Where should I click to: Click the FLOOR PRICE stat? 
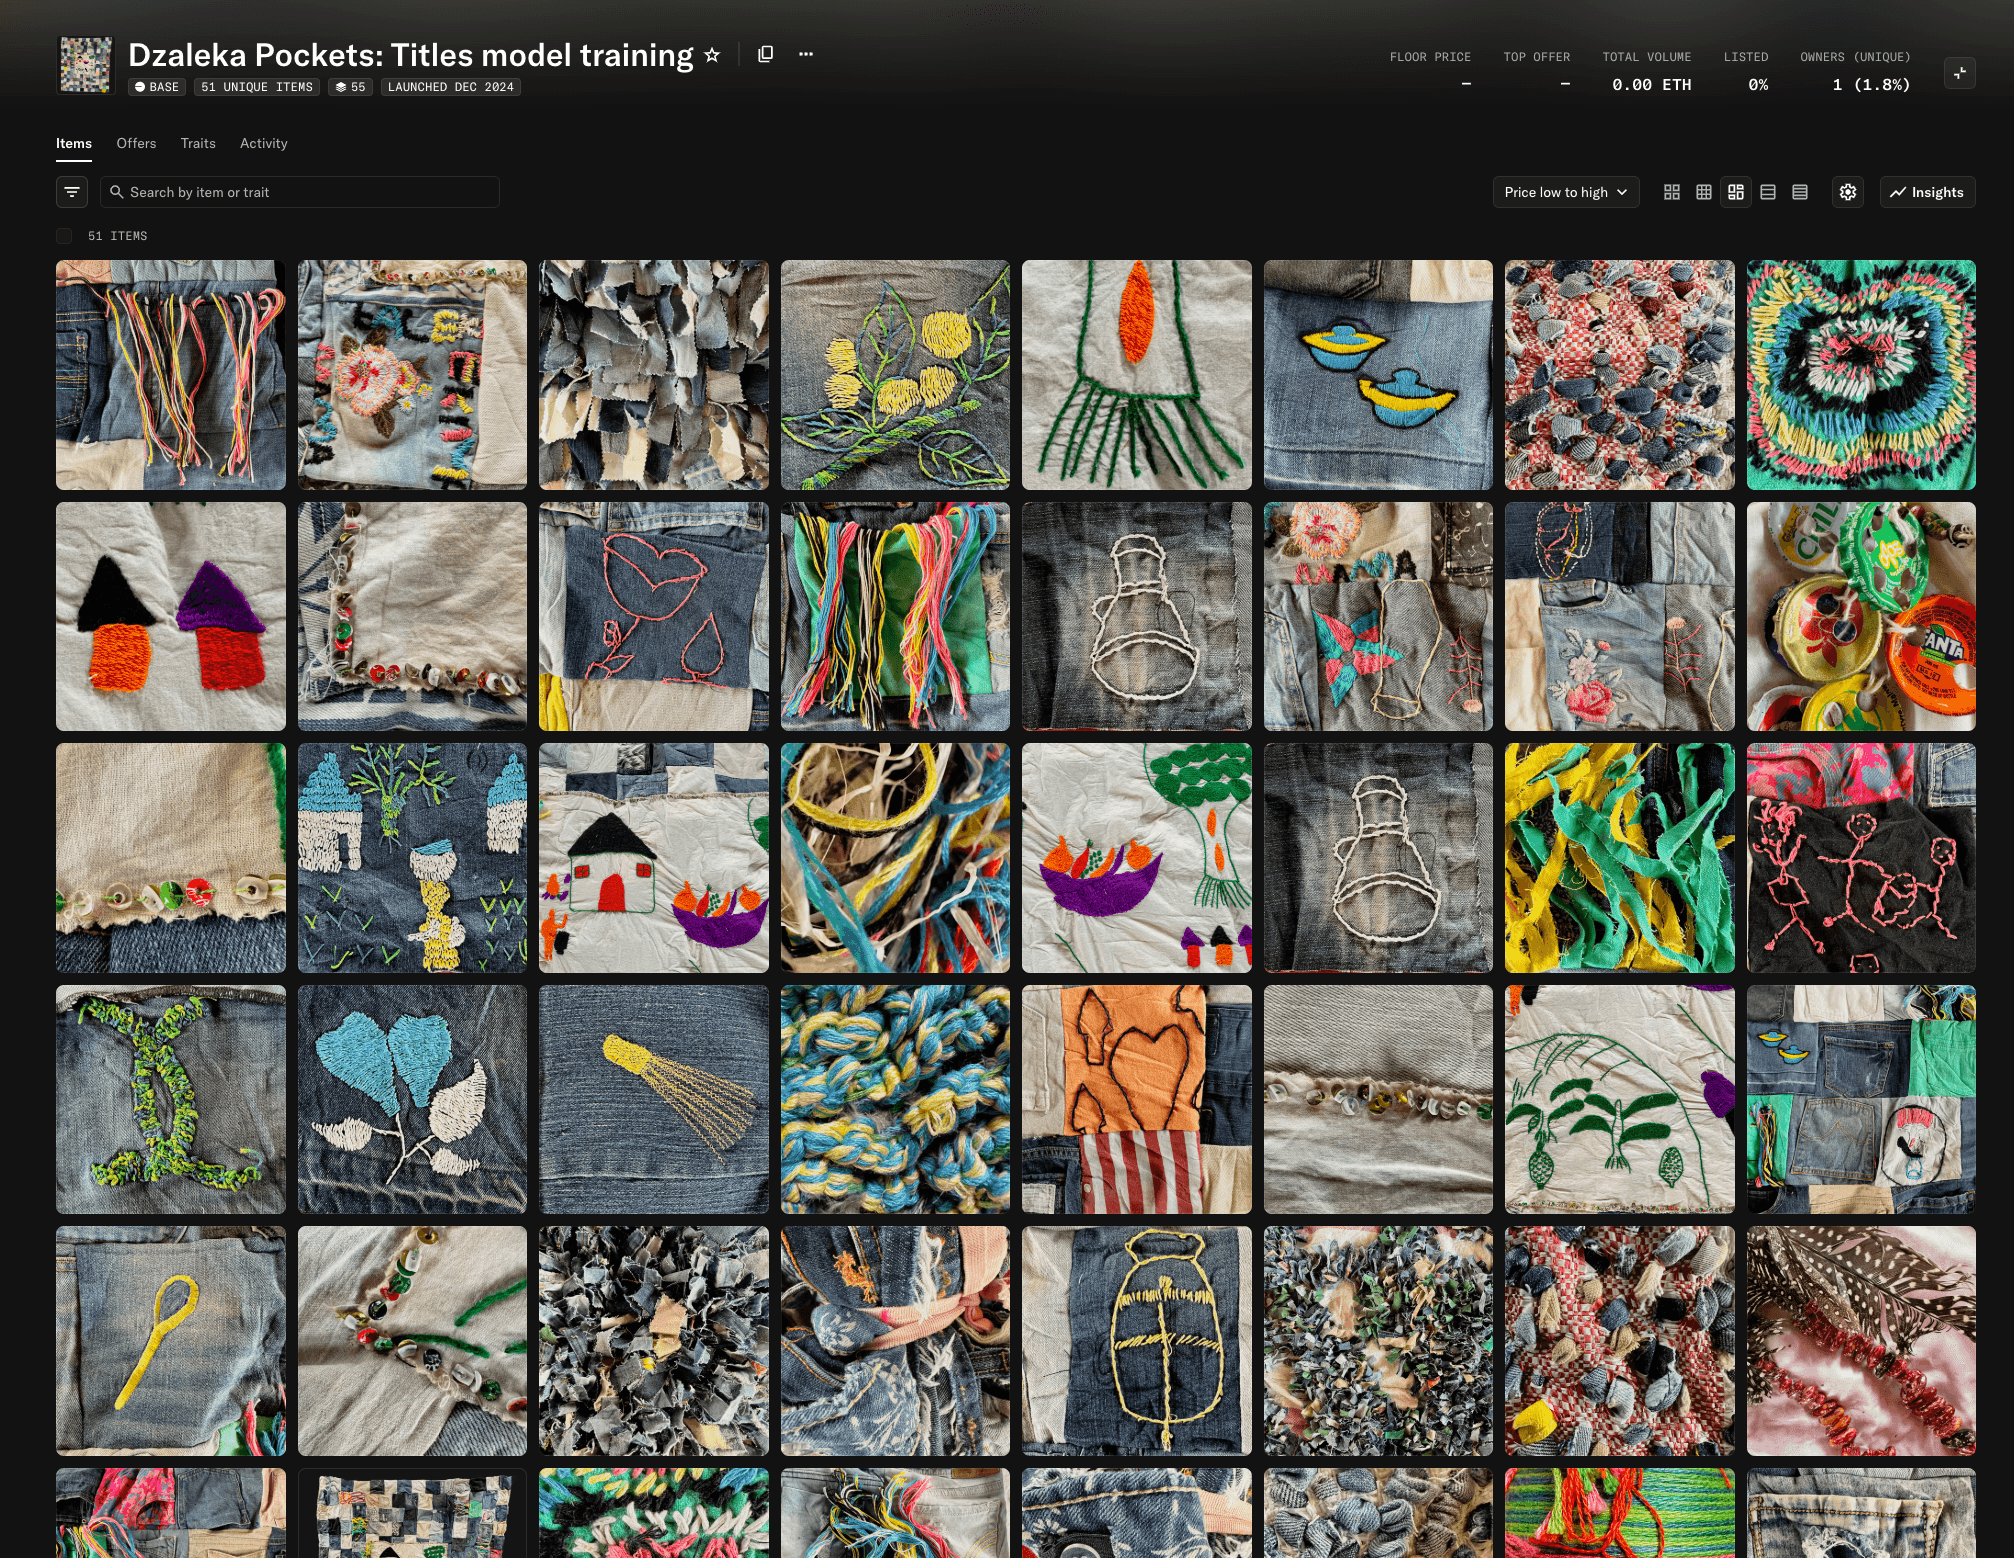(x=1430, y=70)
